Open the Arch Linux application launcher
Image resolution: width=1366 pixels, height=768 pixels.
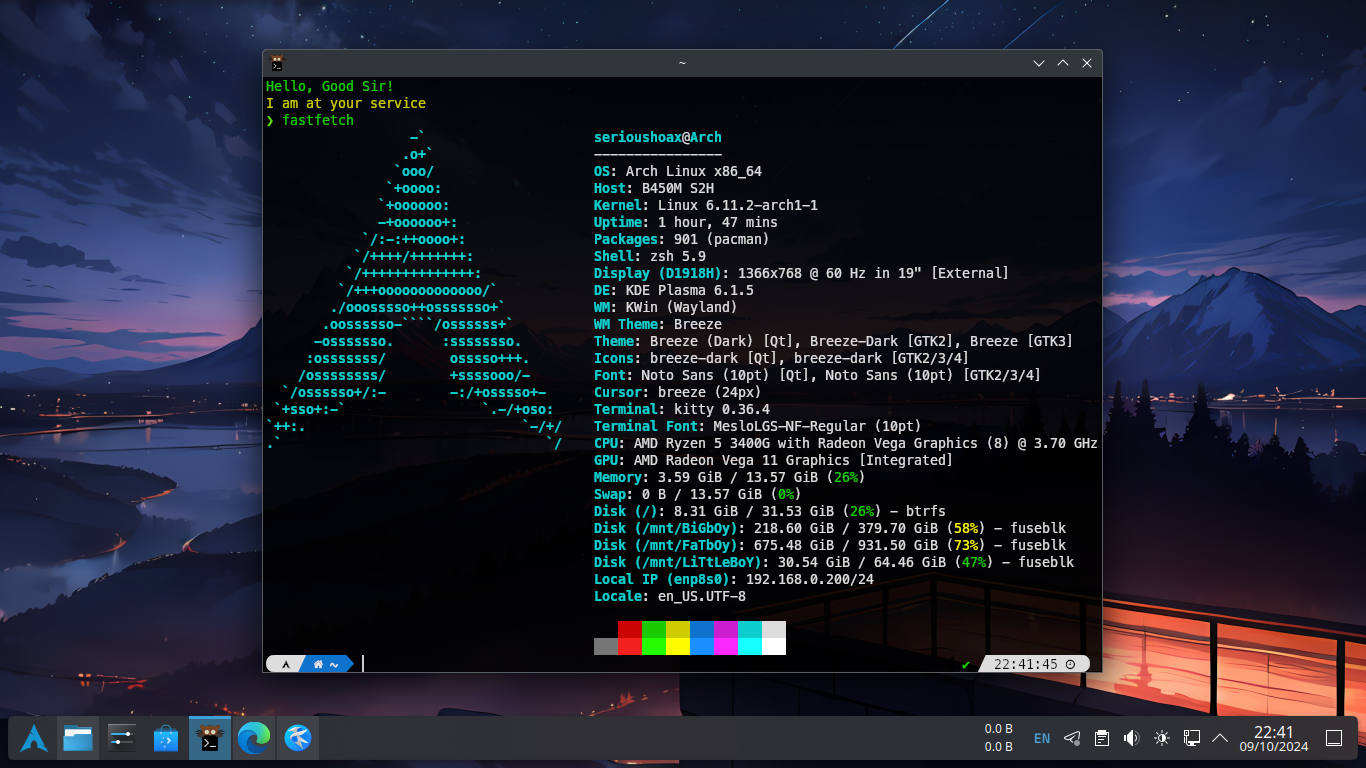[34, 739]
